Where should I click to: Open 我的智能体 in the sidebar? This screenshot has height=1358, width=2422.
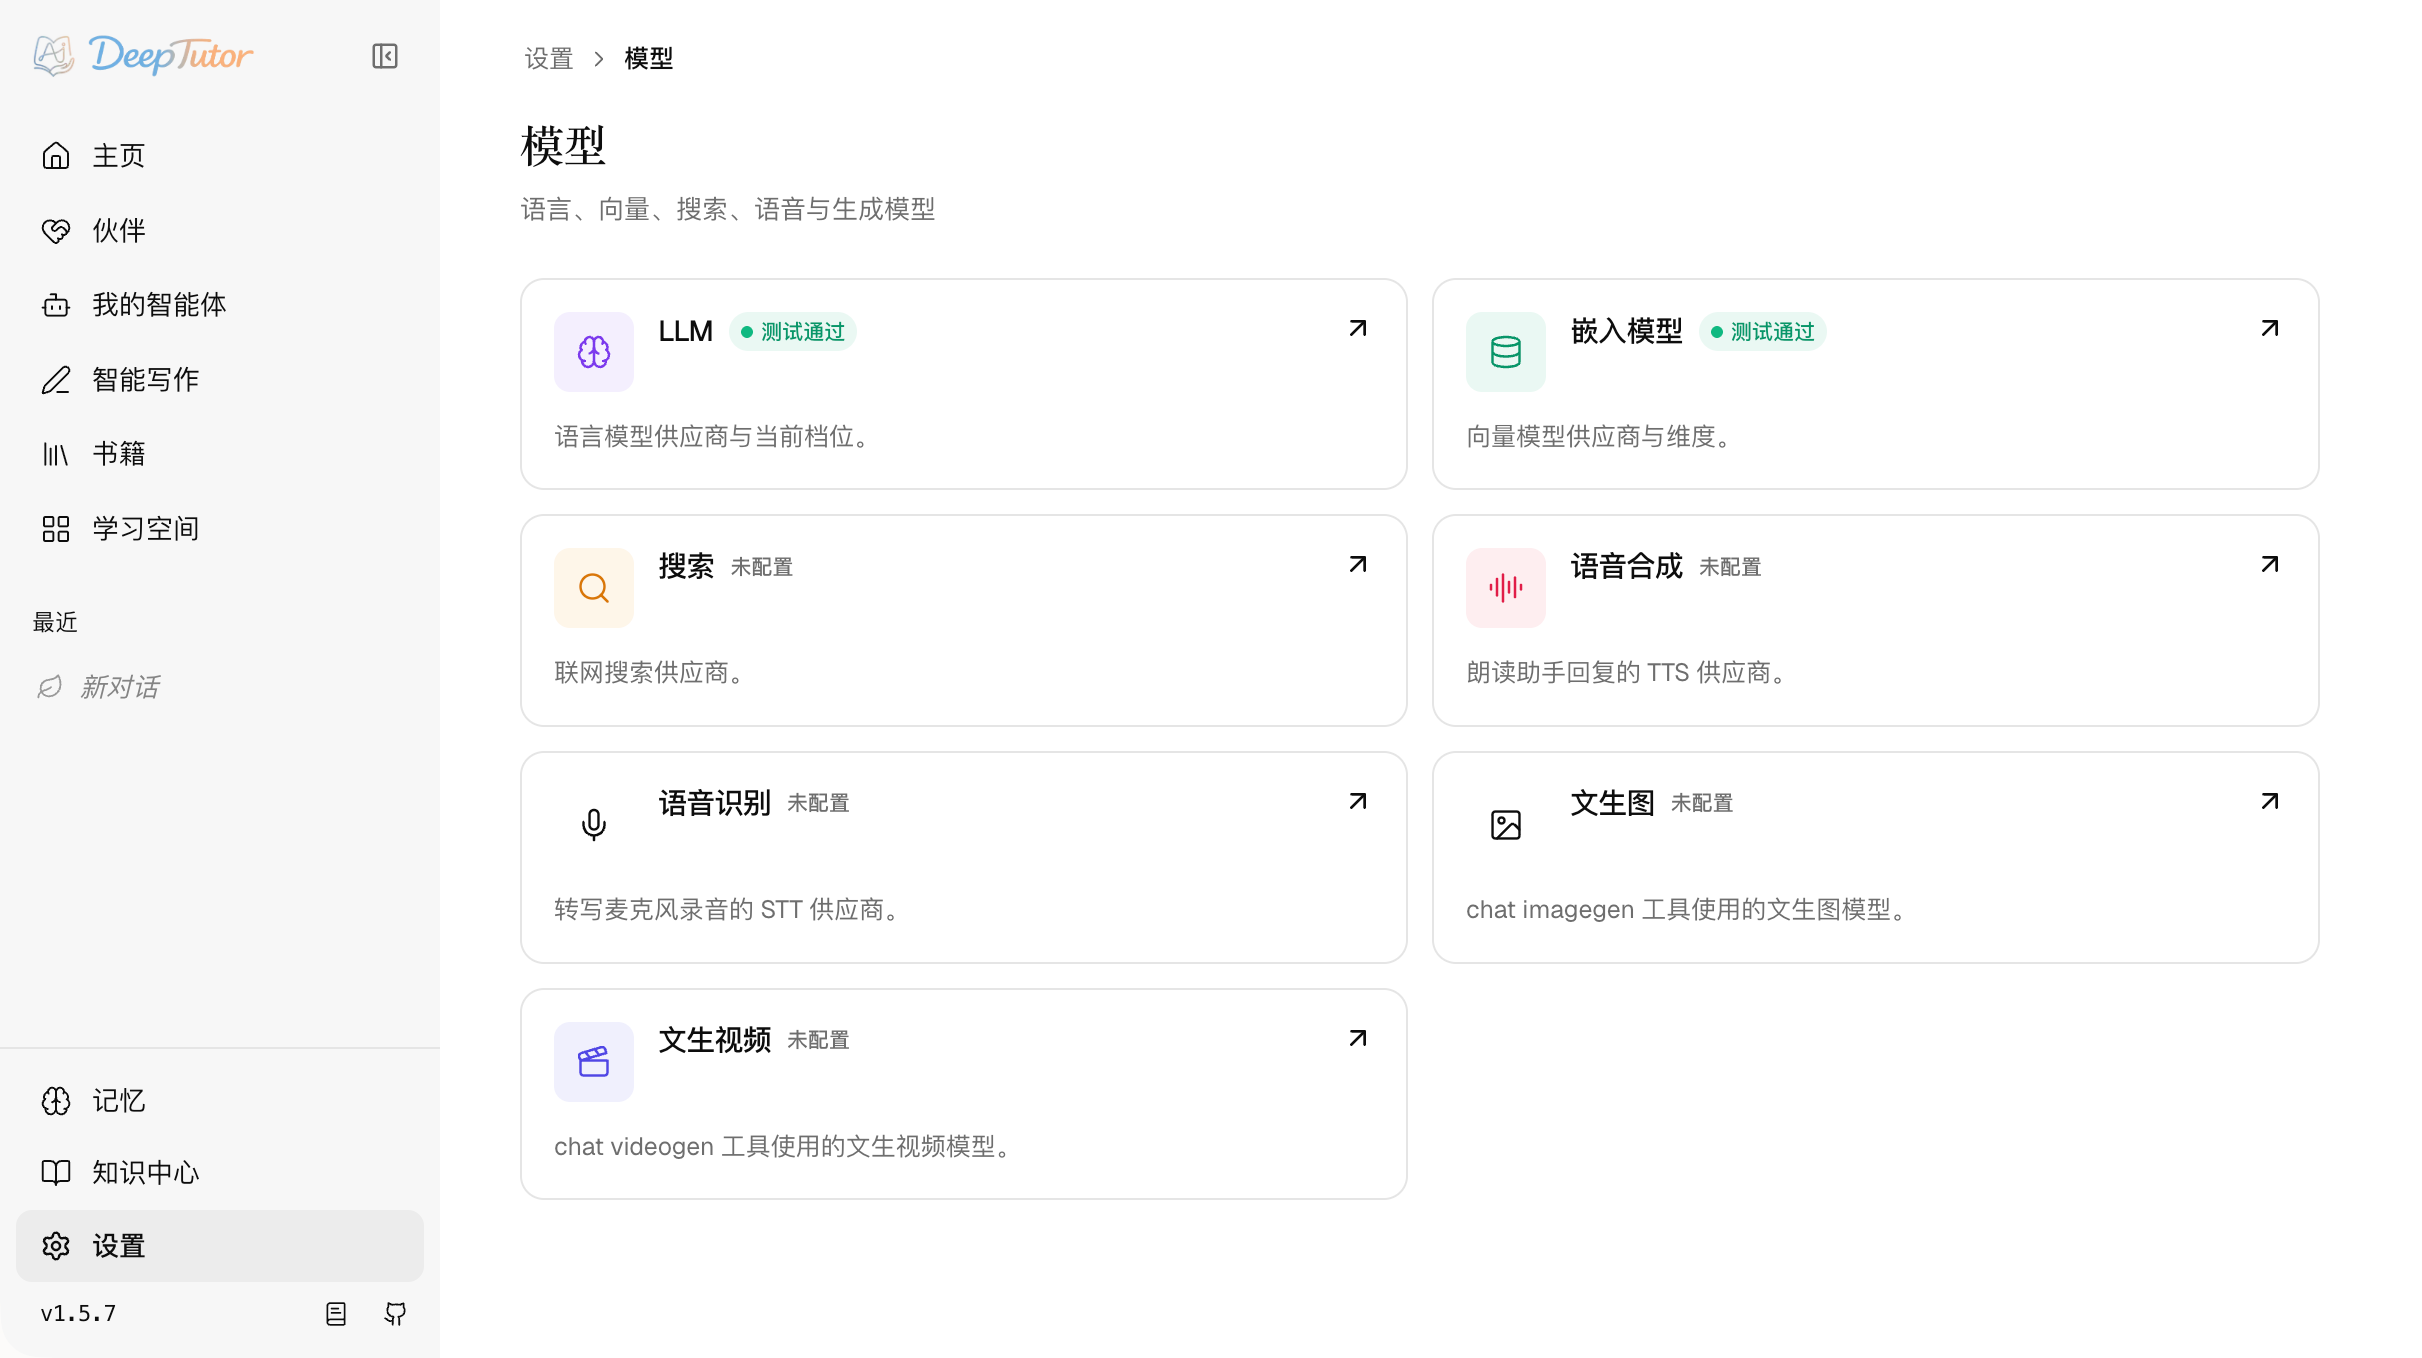[x=220, y=305]
